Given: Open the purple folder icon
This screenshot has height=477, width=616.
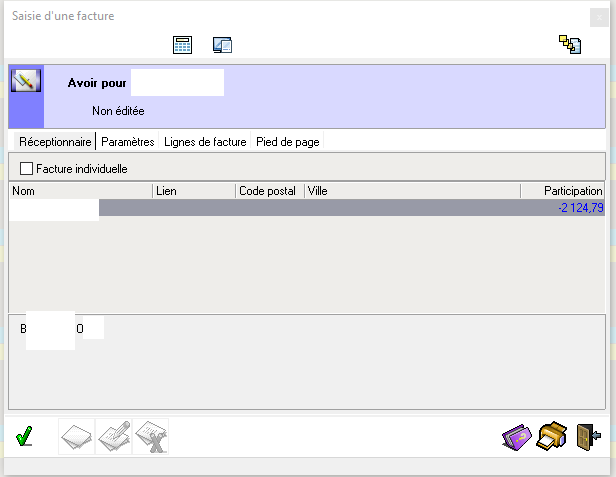Looking at the screenshot, I should pos(518,437).
